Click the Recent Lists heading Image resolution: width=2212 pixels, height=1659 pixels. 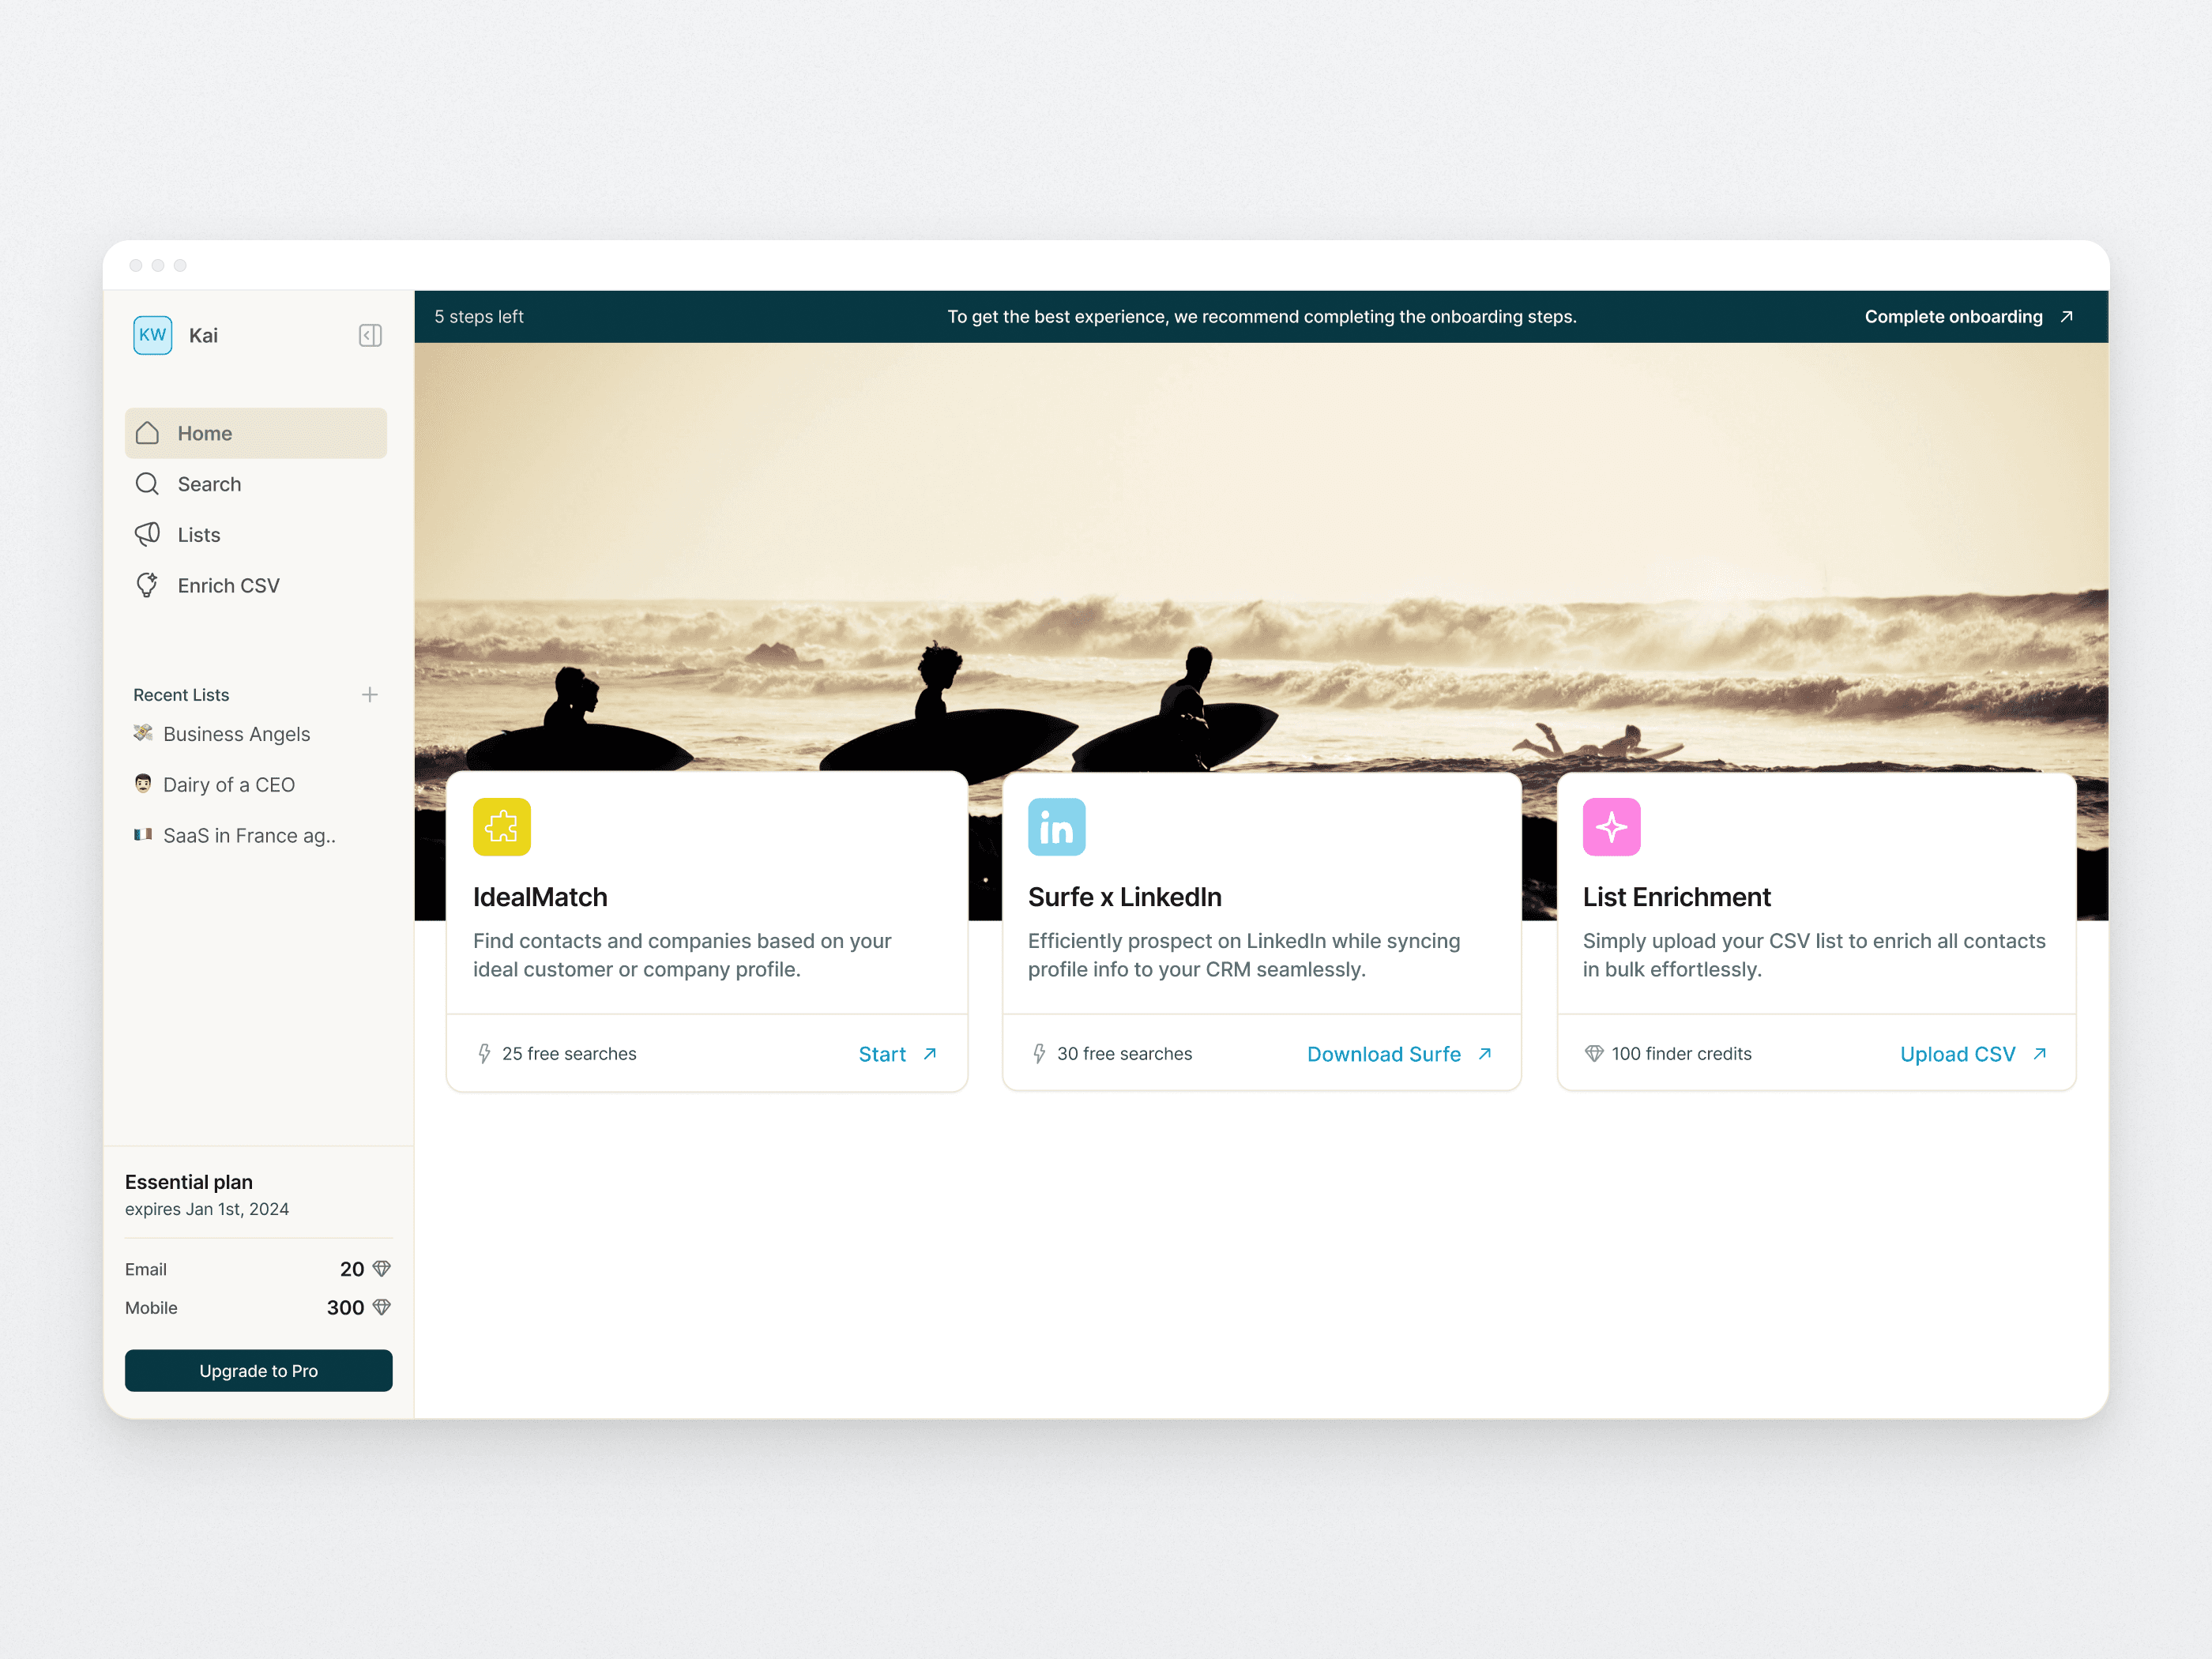[181, 695]
